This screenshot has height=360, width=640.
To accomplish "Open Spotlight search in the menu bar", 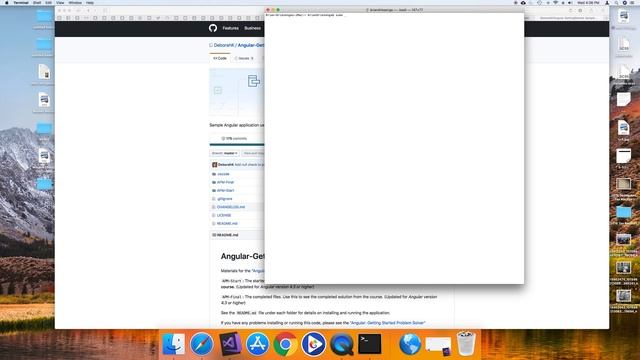I will coord(616,2).
